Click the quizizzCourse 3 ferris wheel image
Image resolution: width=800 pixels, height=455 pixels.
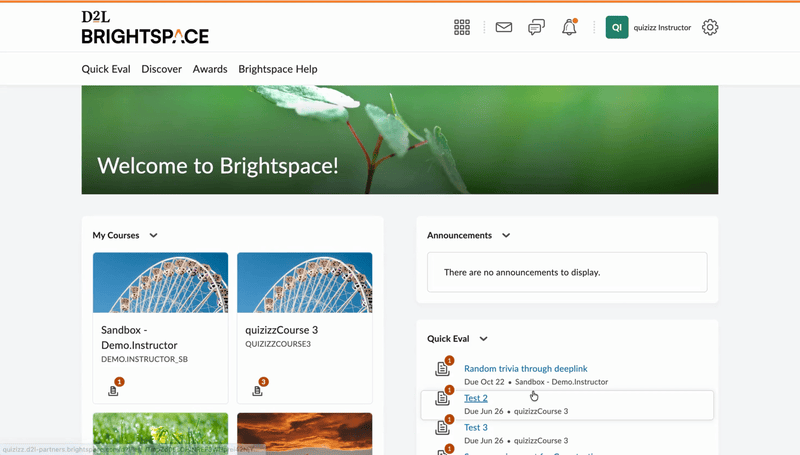[x=305, y=283]
